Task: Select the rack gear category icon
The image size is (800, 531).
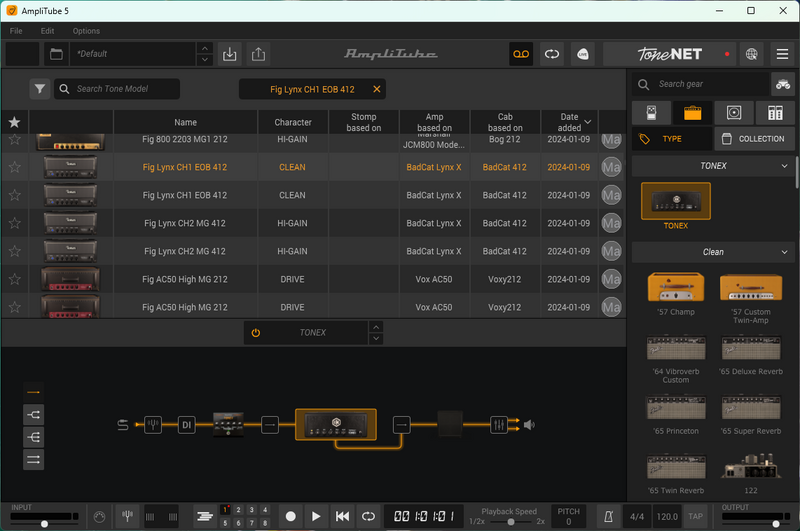Action: (775, 113)
